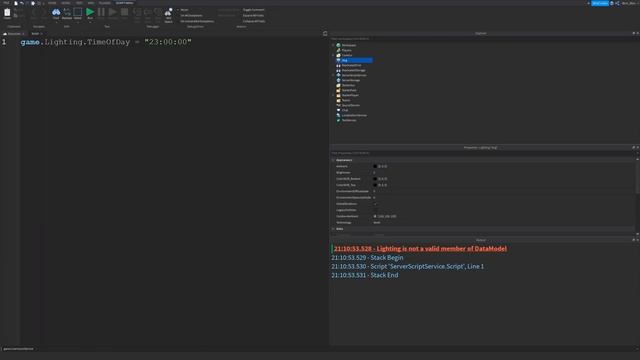Viewport: 640px width, 360px height.
Task: Click the Players icon in Explorer
Action: tap(338, 50)
